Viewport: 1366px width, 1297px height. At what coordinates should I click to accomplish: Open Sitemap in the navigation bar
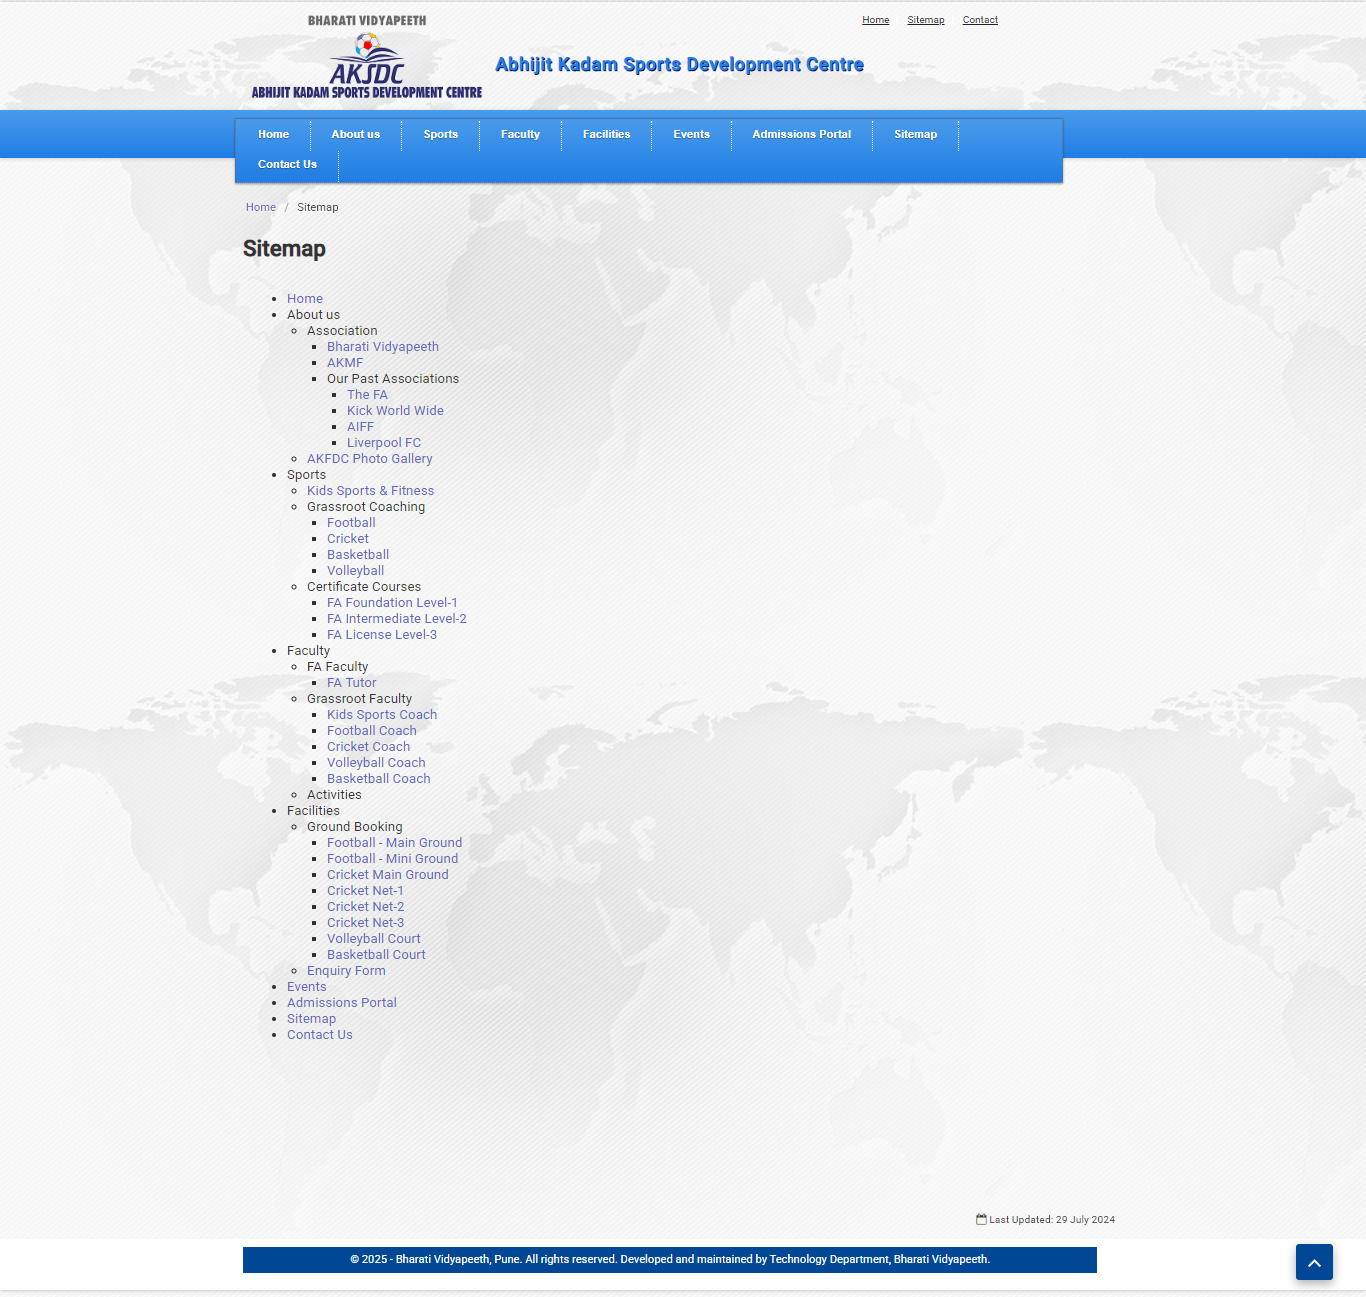click(x=915, y=134)
